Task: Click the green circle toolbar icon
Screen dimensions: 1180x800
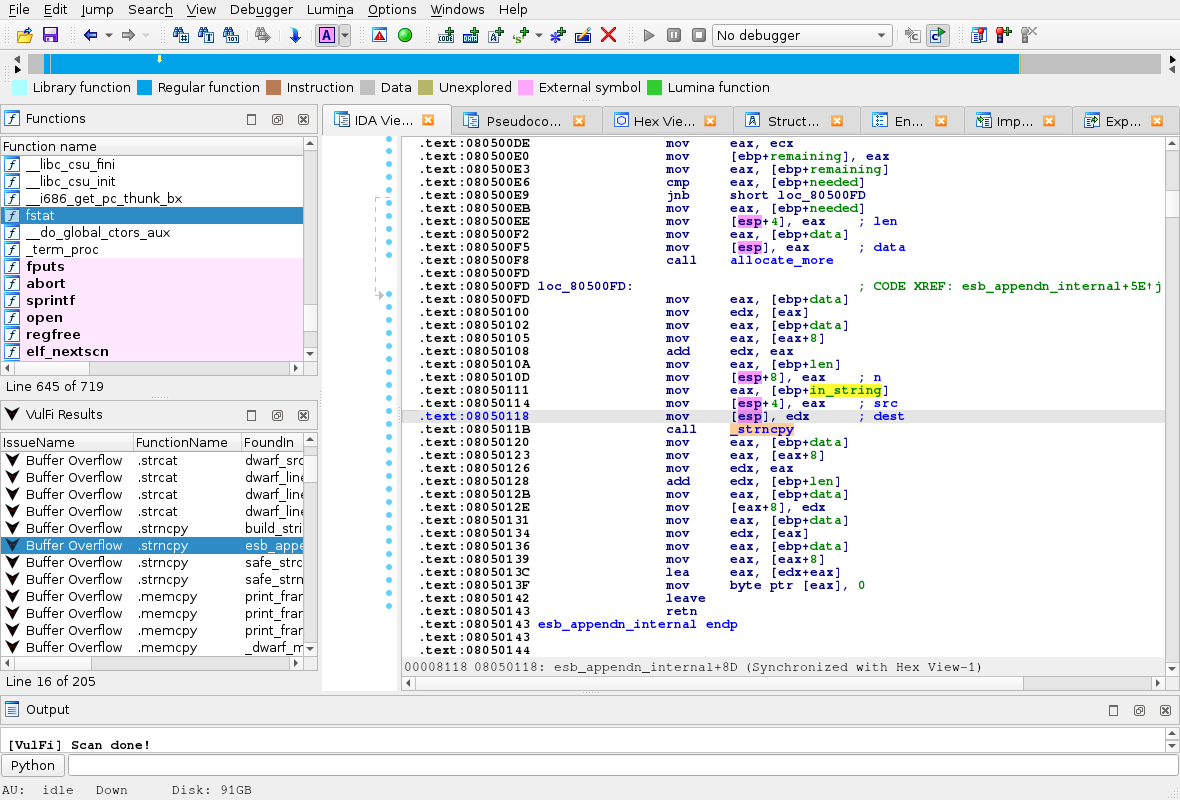Action: coord(405,35)
